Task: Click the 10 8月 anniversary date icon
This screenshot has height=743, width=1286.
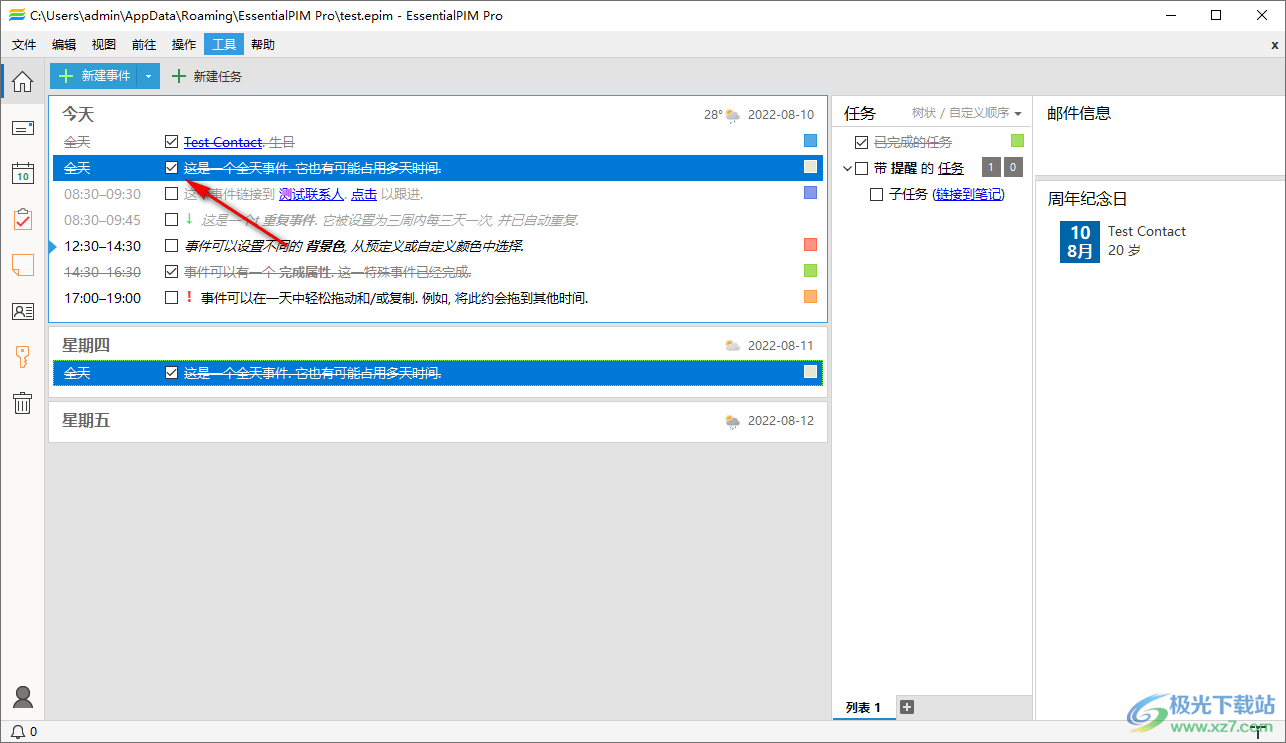Action: coord(1080,241)
